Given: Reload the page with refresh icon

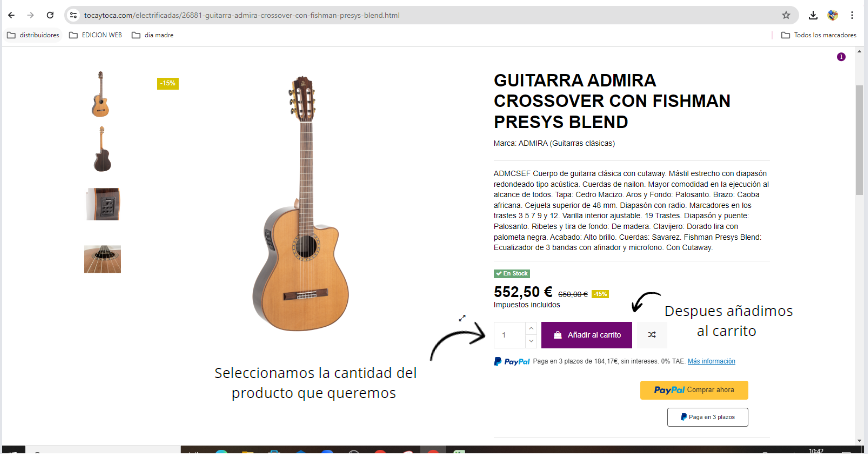Looking at the screenshot, I should [50, 16].
